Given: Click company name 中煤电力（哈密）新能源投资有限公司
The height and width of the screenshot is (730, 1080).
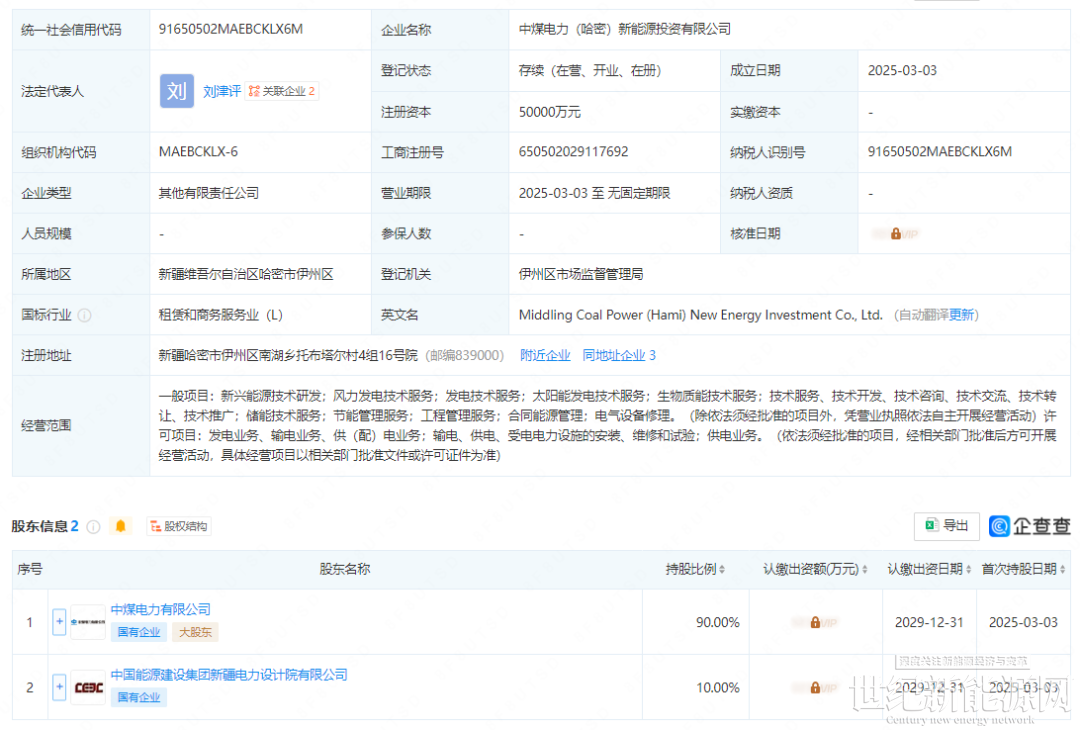Looking at the screenshot, I should point(625,29).
